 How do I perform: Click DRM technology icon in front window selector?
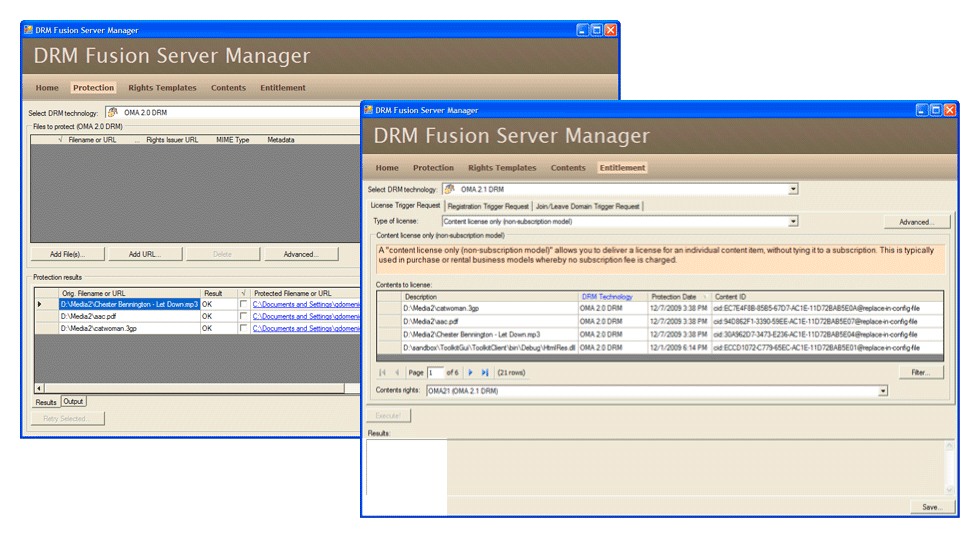449,189
